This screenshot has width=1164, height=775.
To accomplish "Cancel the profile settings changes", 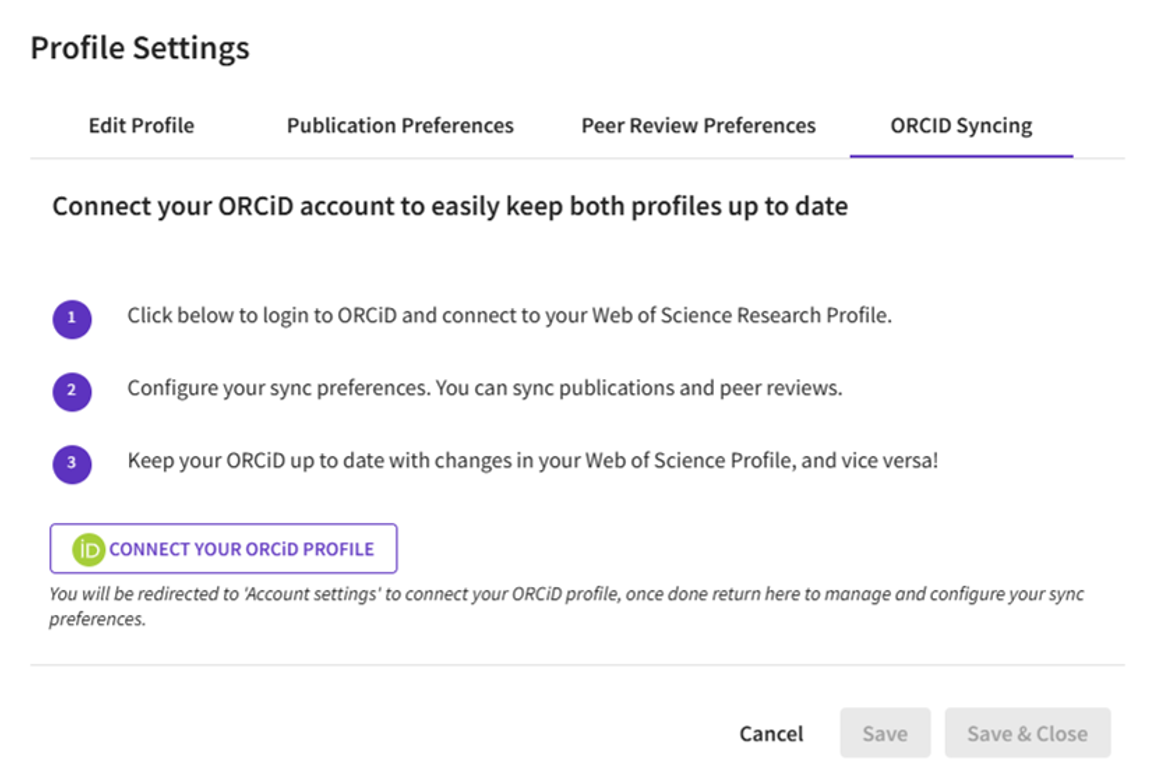I will (x=771, y=734).
